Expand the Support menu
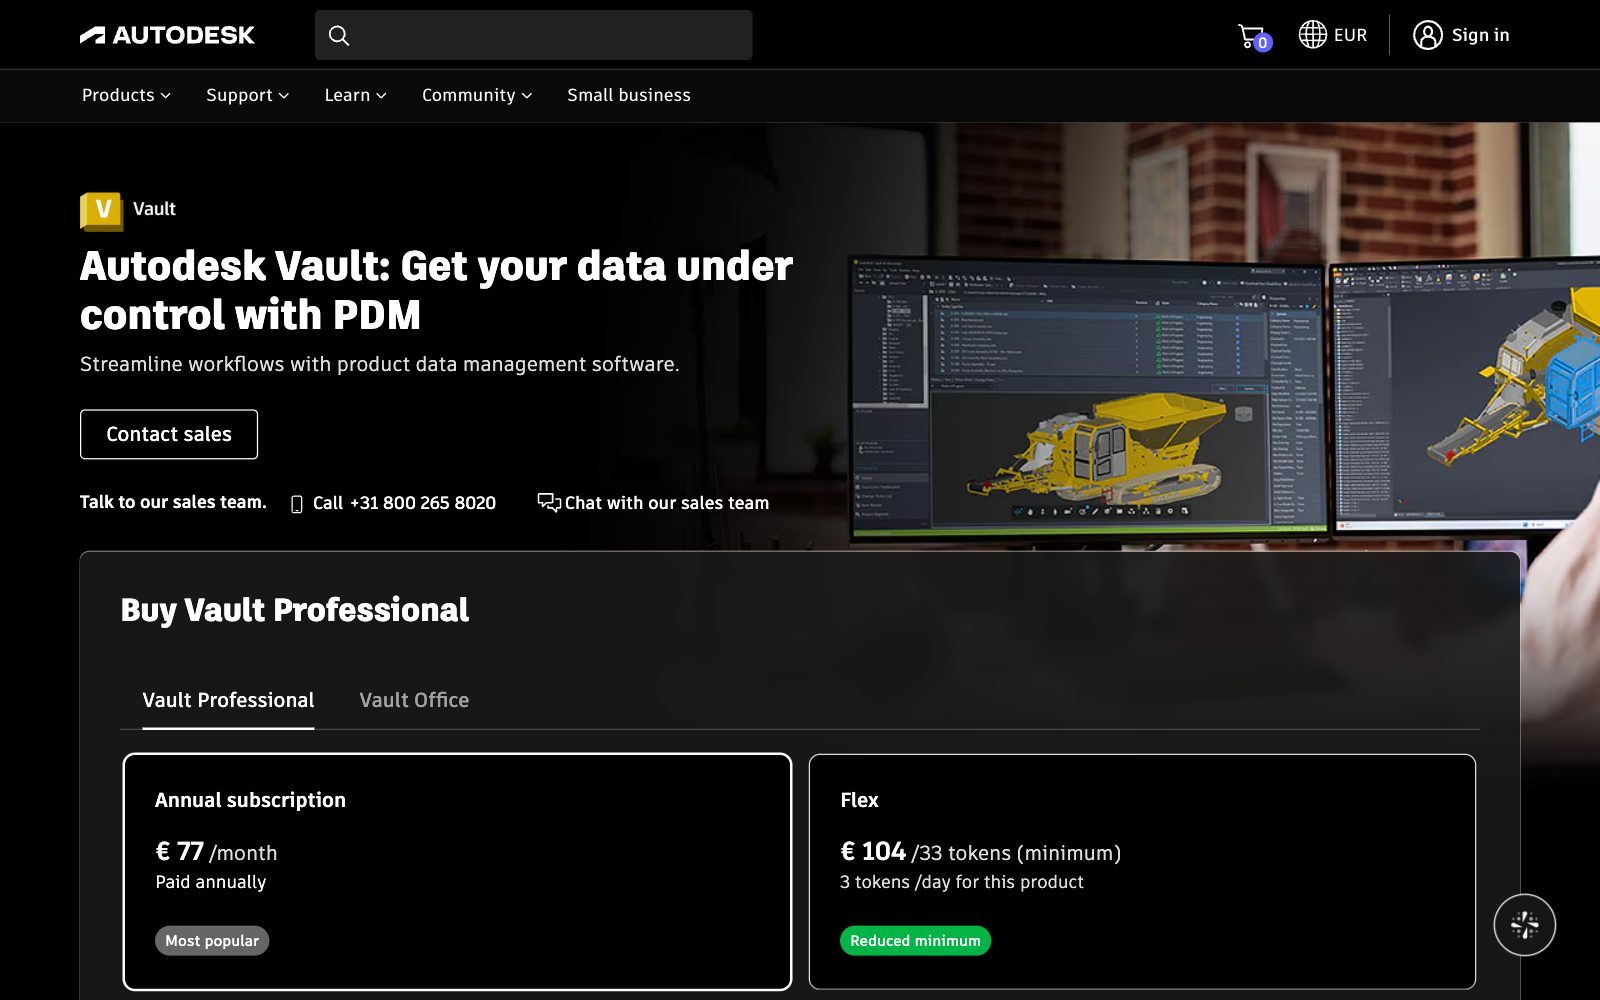This screenshot has height=1000, width=1600. (247, 95)
